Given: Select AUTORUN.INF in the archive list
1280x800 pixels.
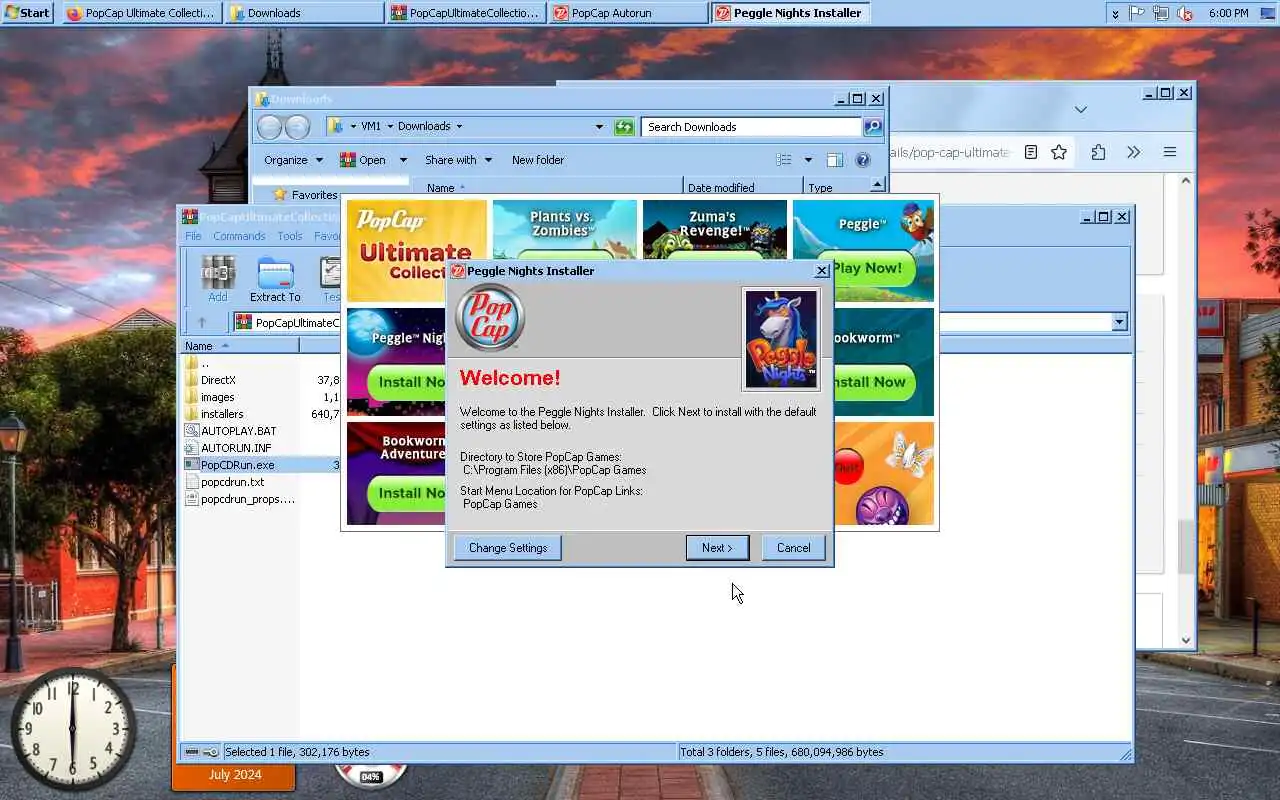Looking at the screenshot, I should 236,448.
